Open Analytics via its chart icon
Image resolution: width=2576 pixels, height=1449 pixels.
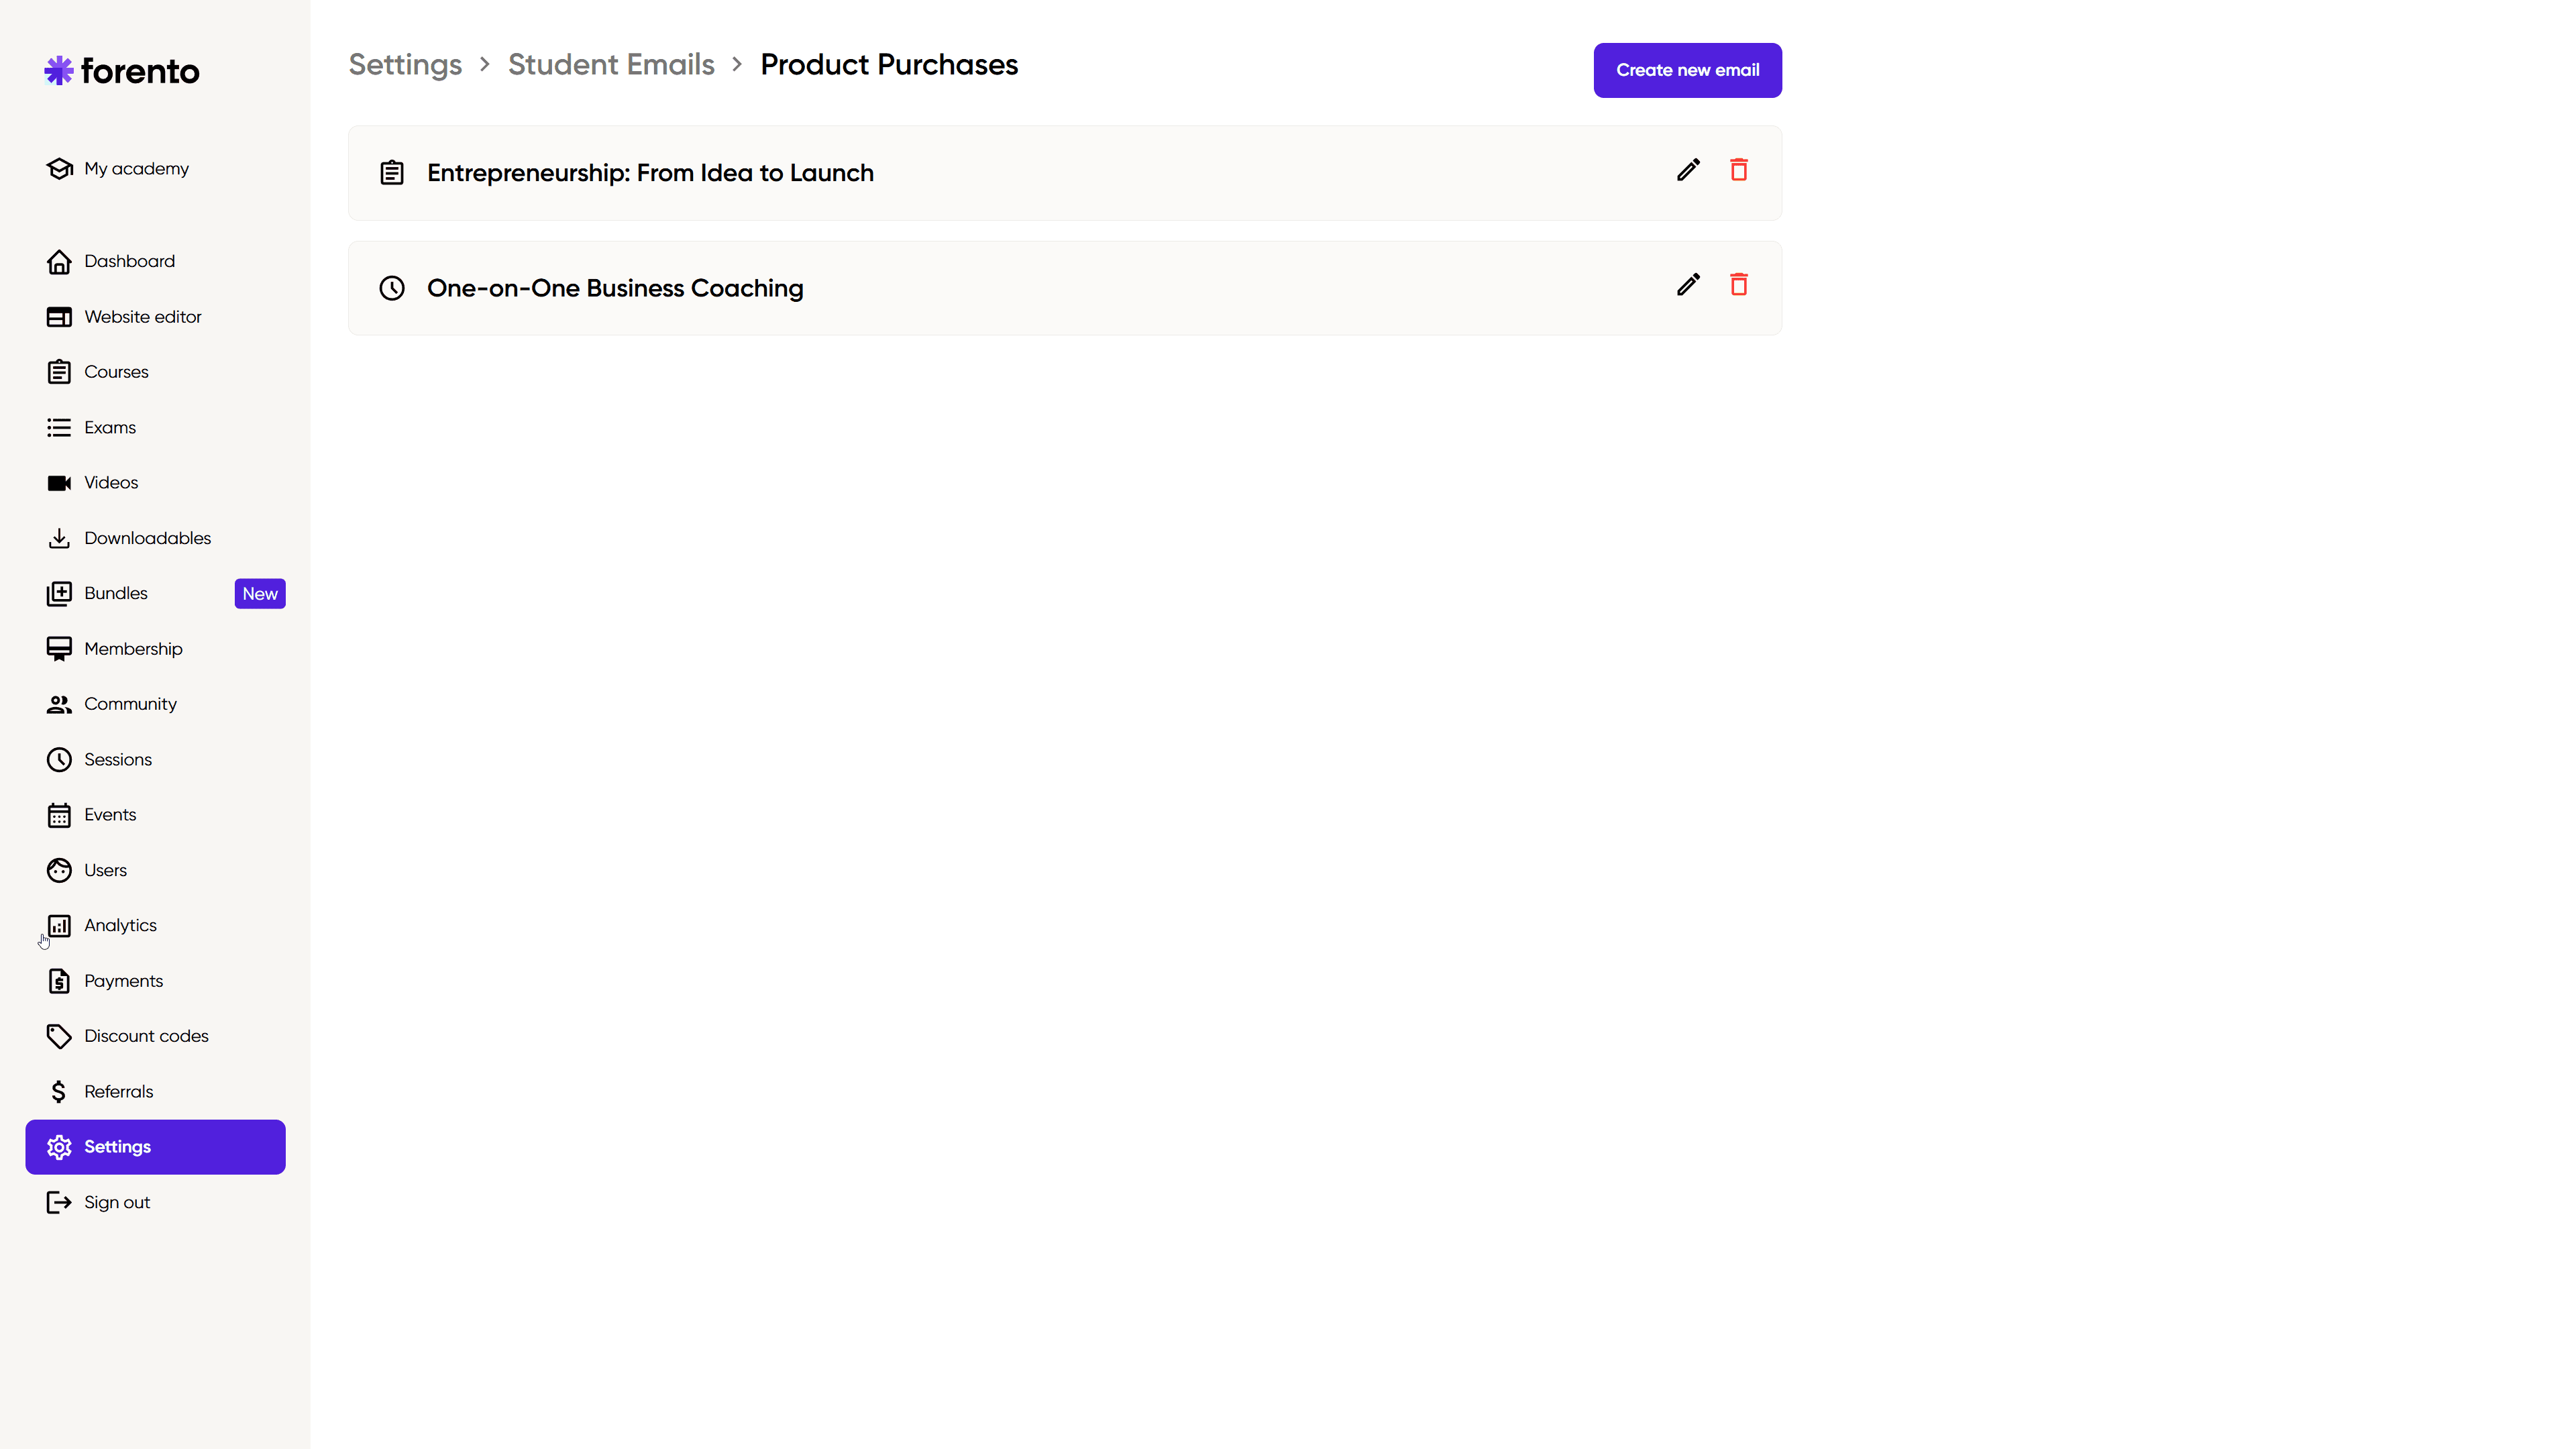pyautogui.click(x=59, y=926)
